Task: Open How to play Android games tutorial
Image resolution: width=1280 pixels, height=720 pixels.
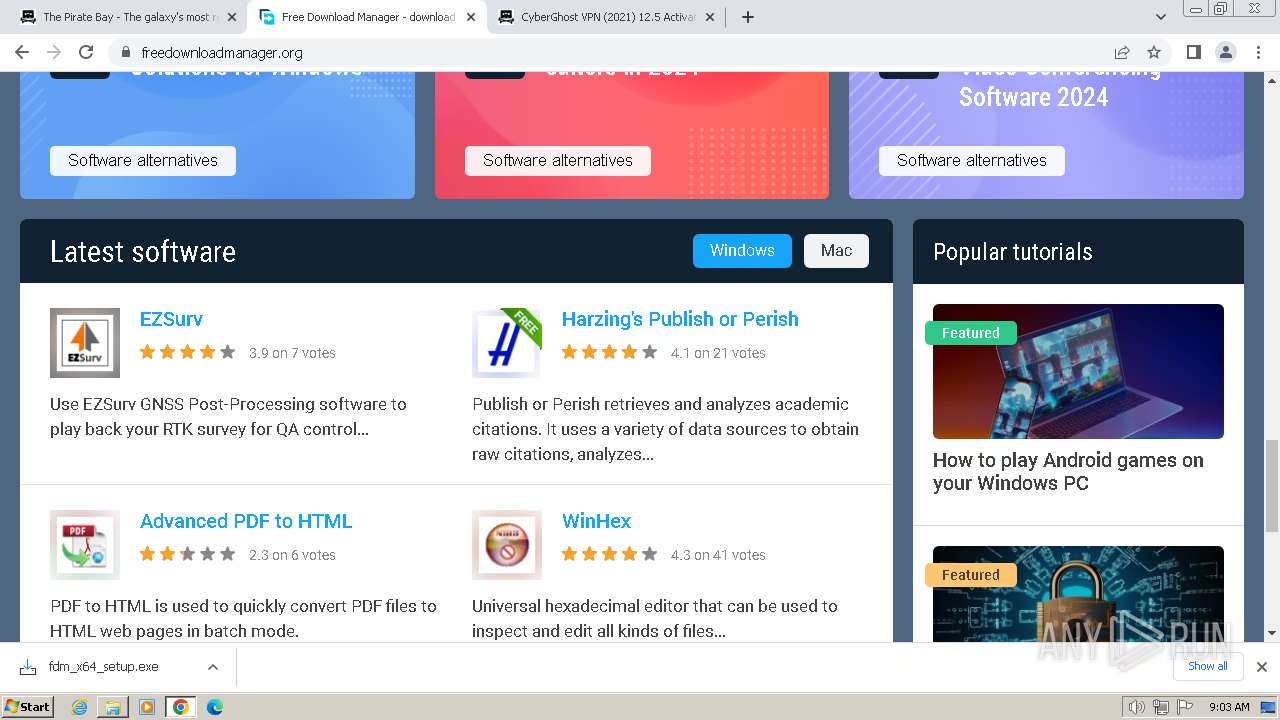Action: pyautogui.click(x=1068, y=471)
